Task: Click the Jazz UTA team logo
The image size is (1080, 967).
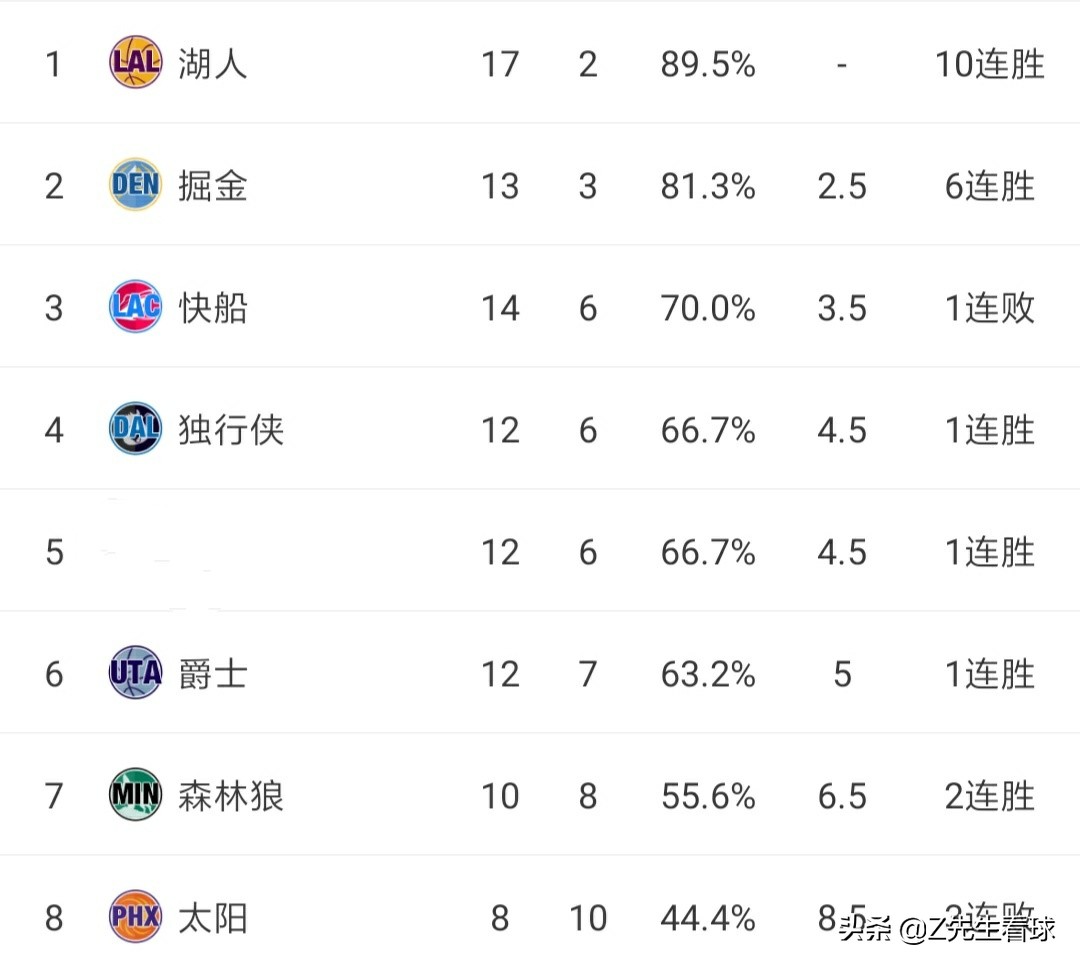Action: tap(135, 673)
